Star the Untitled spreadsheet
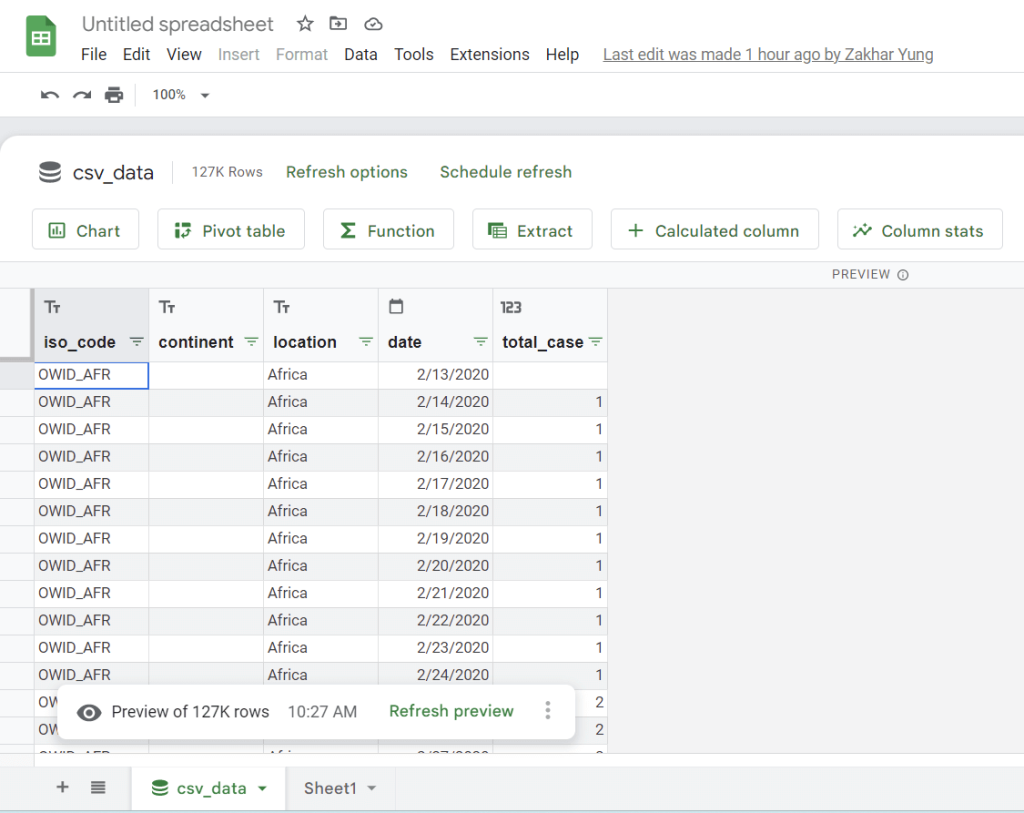Image resolution: width=1024 pixels, height=813 pixels. 304,23
